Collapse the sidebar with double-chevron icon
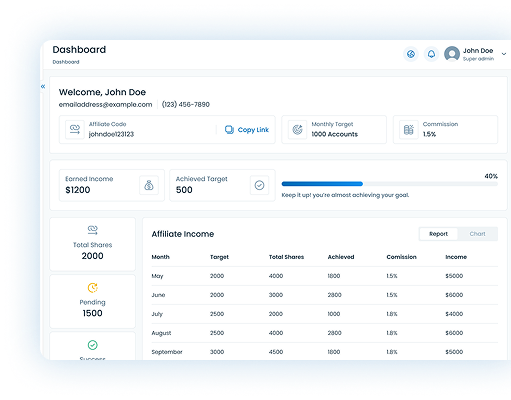The width and height of the screenshot is (511, 400). coord(43,87)
